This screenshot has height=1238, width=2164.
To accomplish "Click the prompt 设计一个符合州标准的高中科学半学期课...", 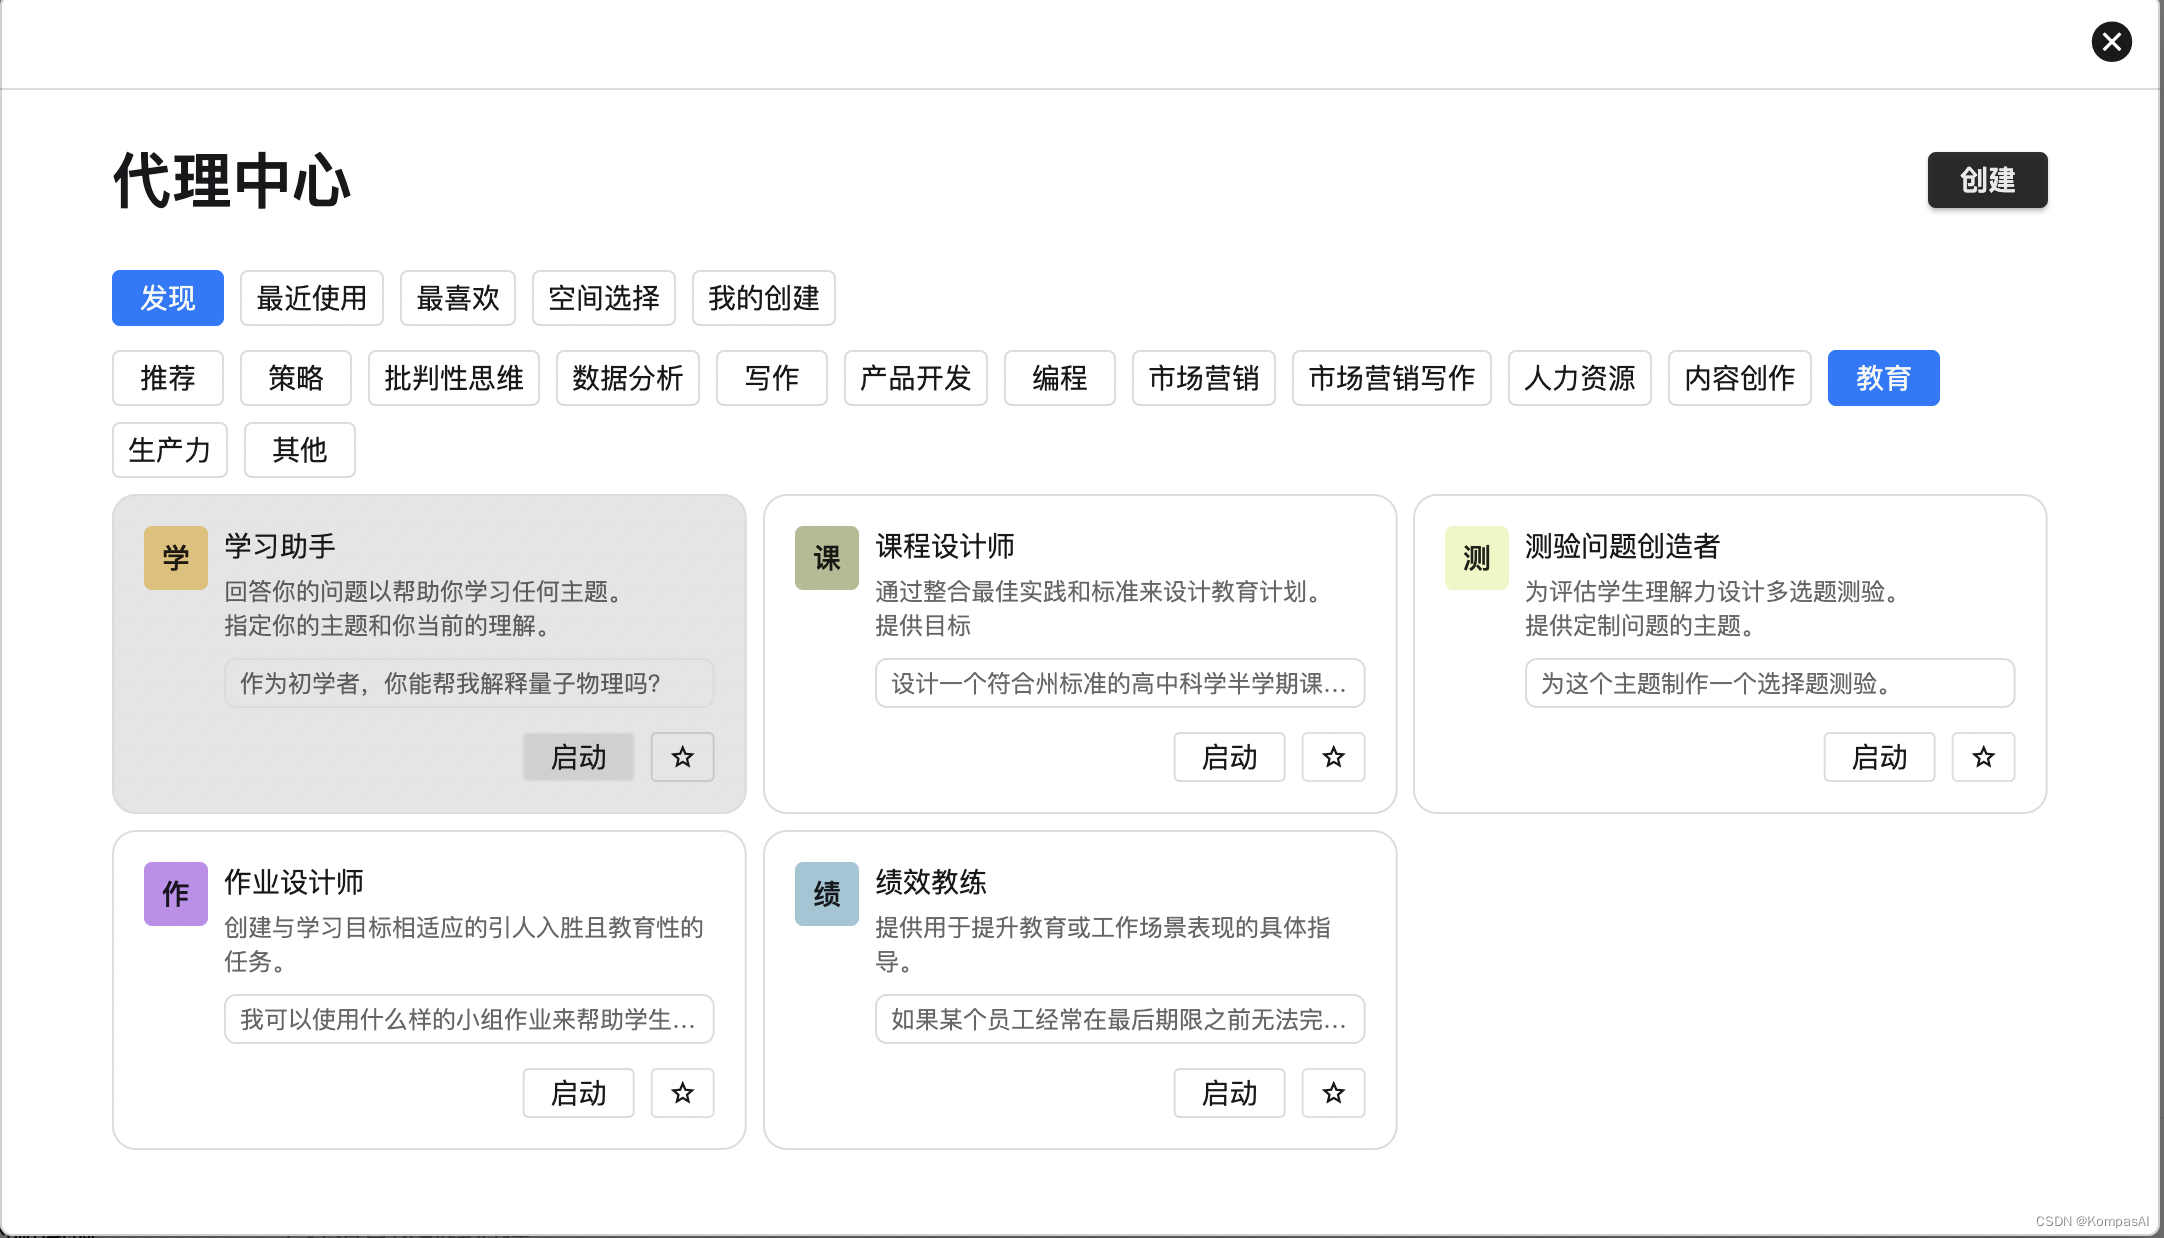I will 1120,683.
